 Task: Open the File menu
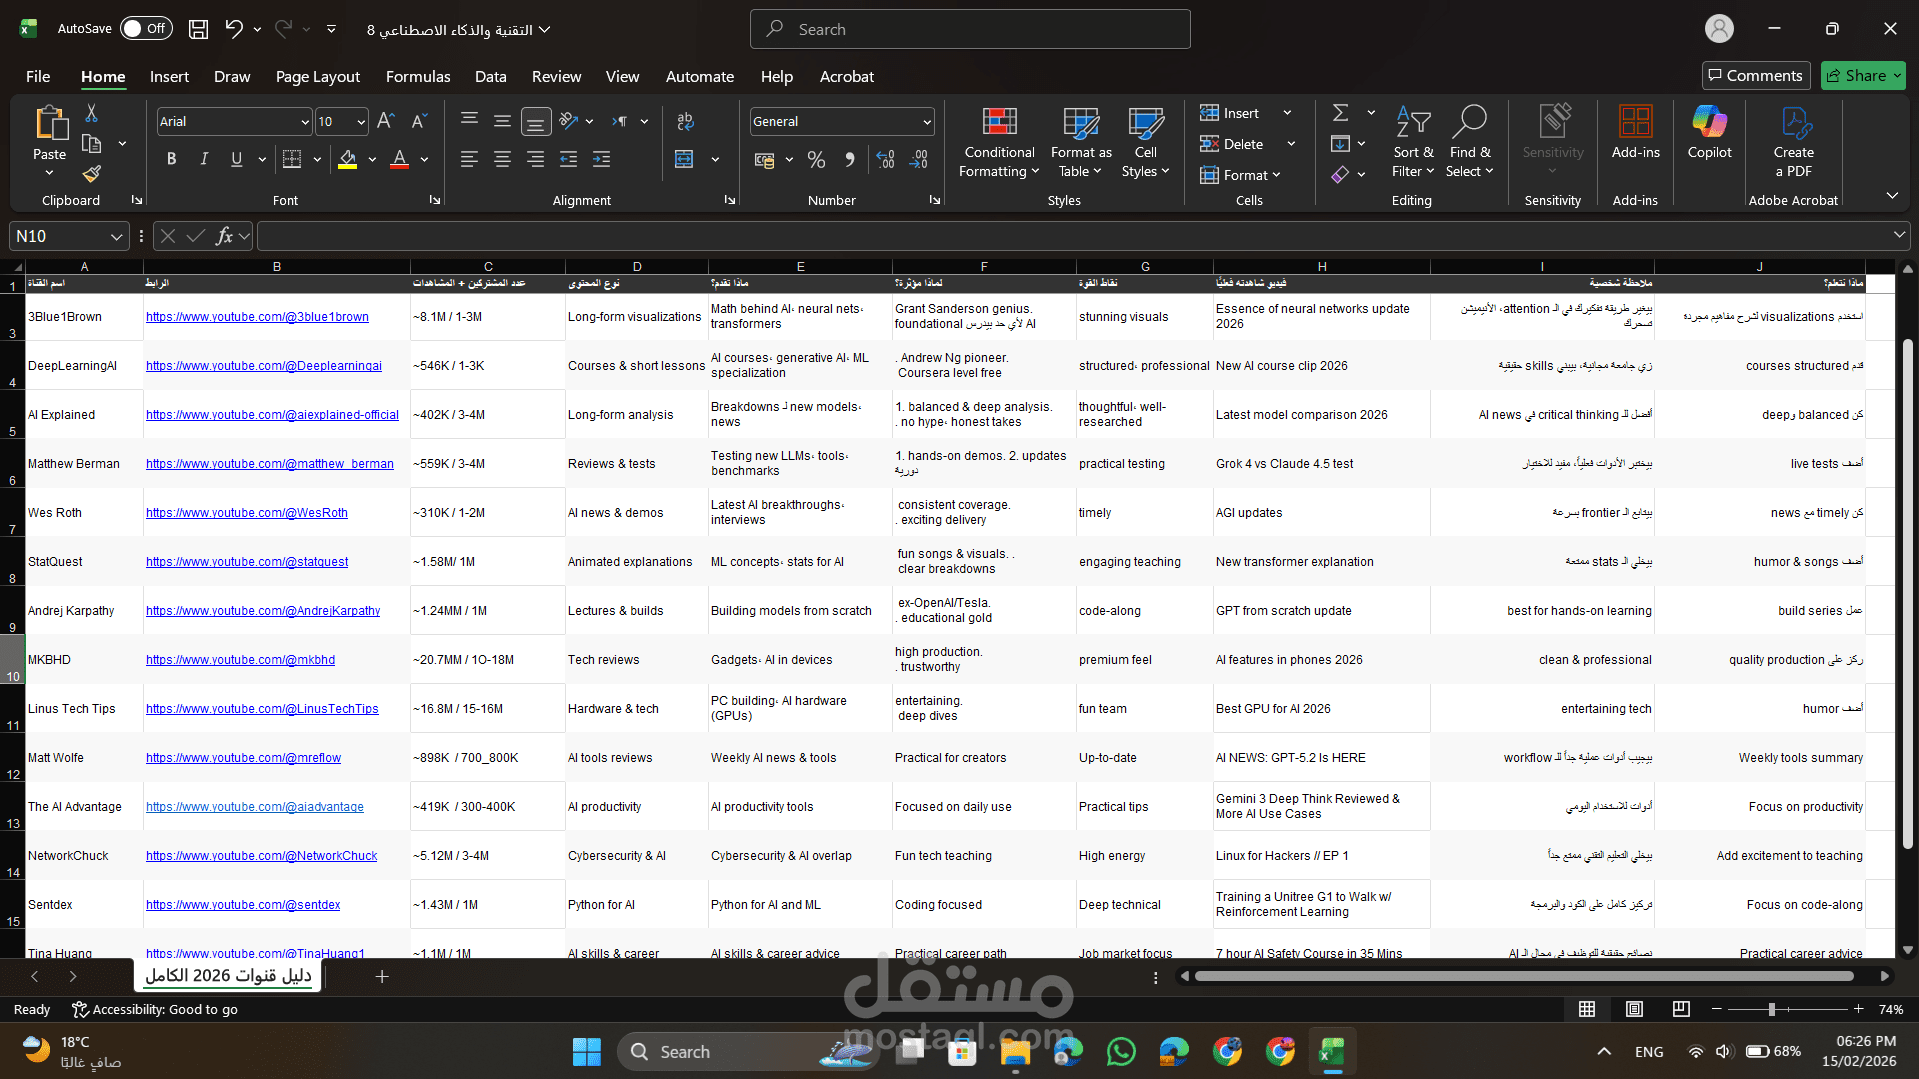point(38,76)
